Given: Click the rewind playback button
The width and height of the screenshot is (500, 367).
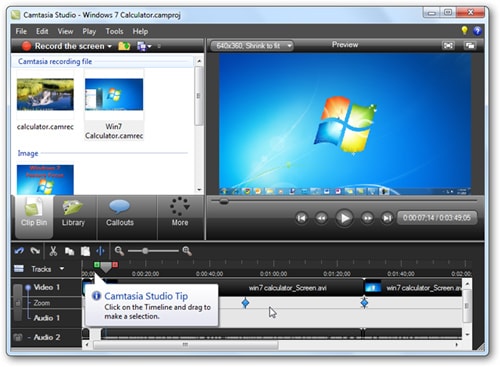Looking at the screenshot, I should [321, 218].
